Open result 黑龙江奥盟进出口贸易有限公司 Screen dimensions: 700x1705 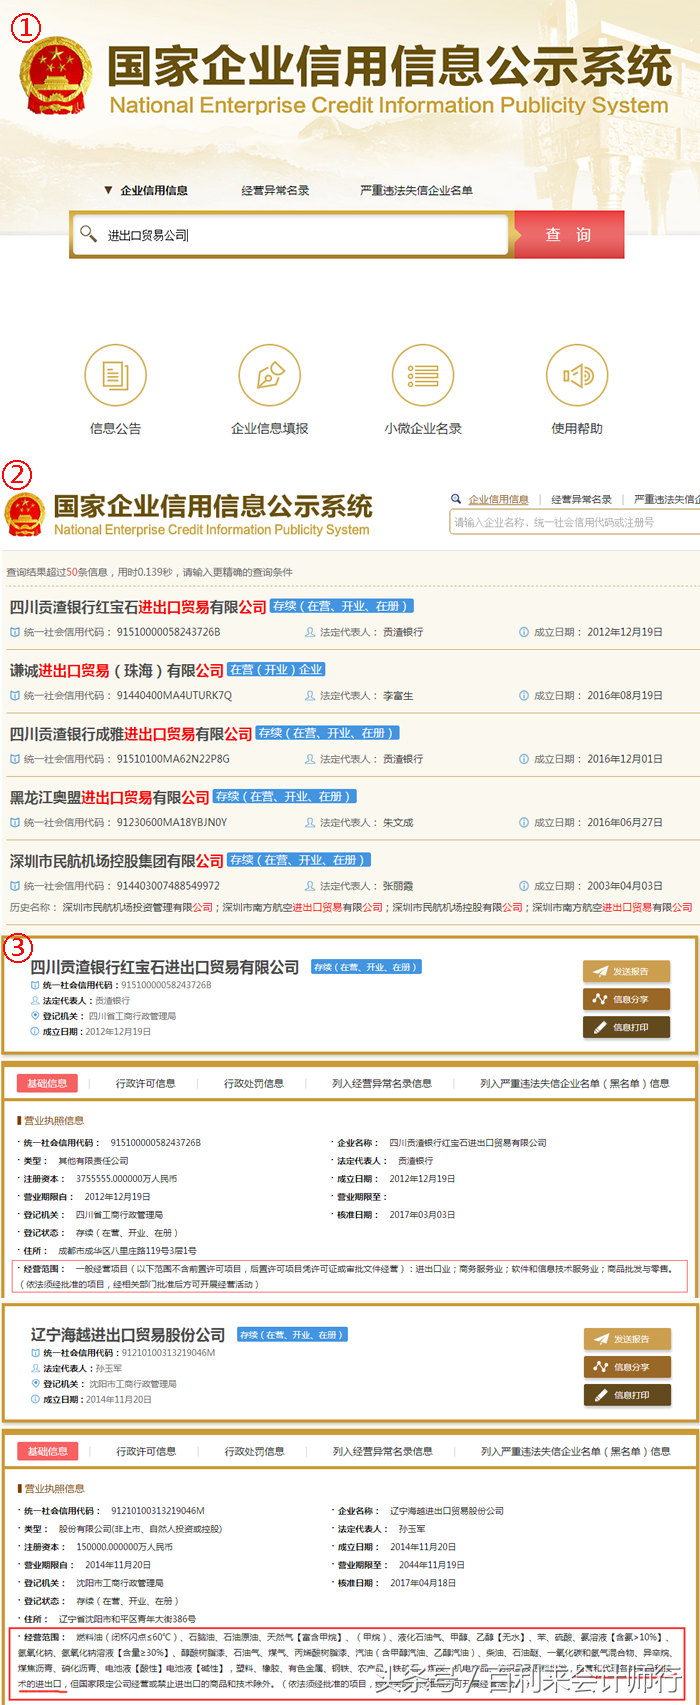click(109, 797)
